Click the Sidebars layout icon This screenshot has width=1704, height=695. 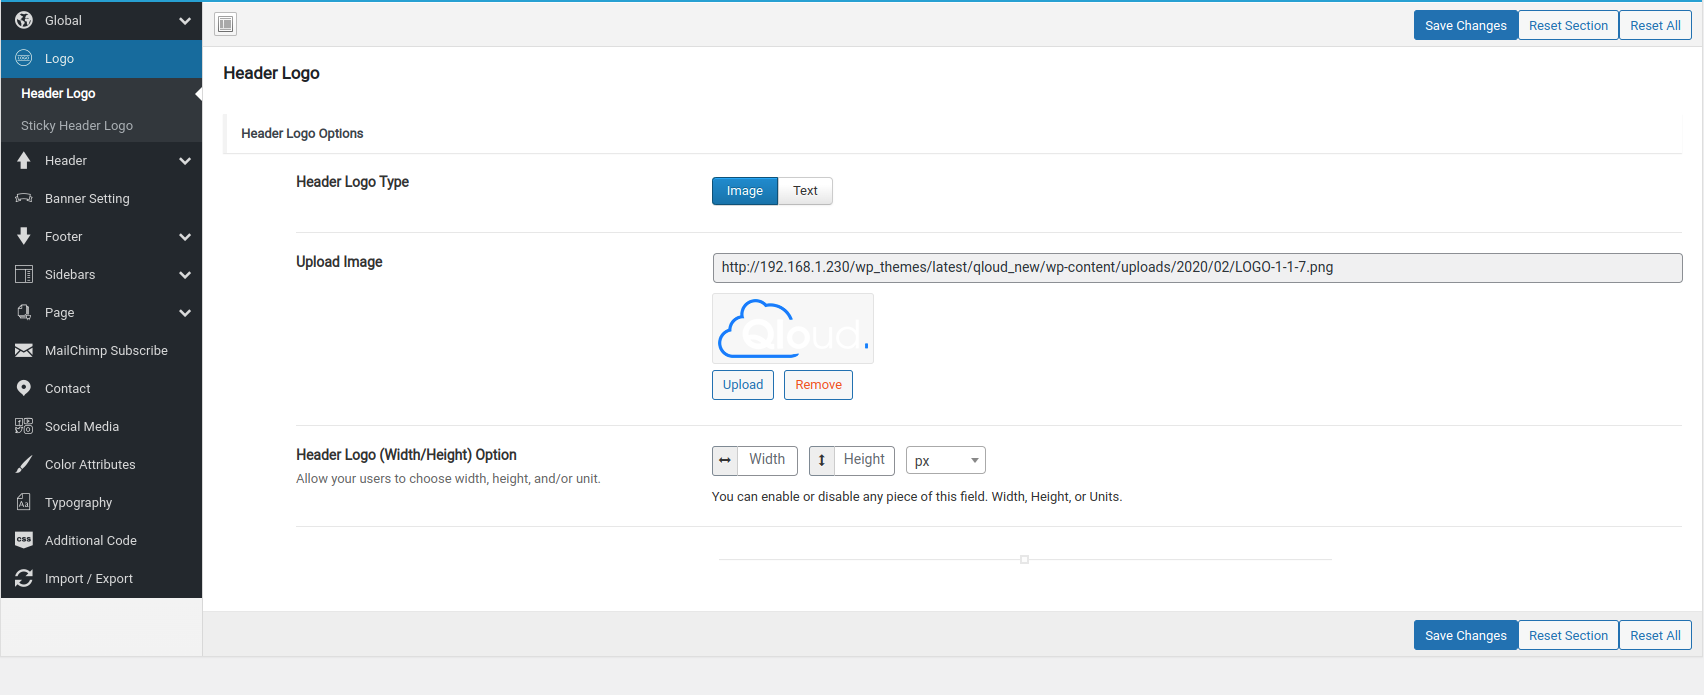24,274
